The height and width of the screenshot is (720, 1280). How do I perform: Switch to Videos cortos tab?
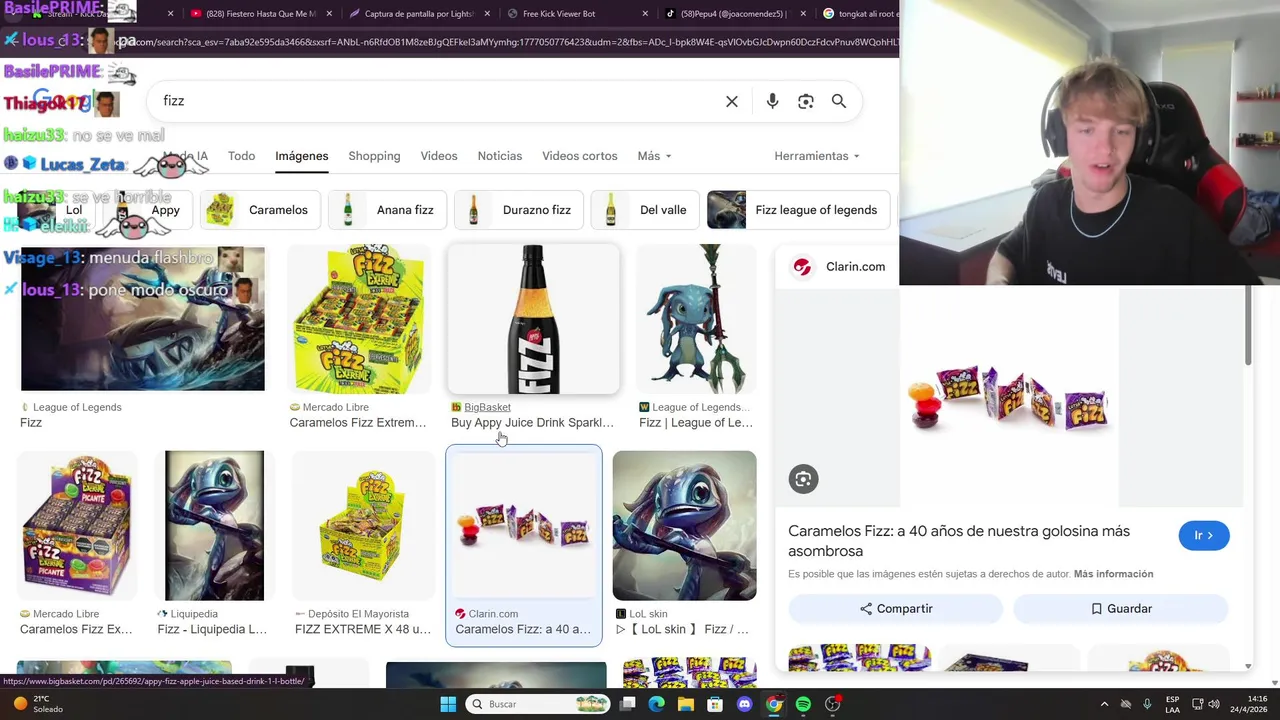point(580,156)
